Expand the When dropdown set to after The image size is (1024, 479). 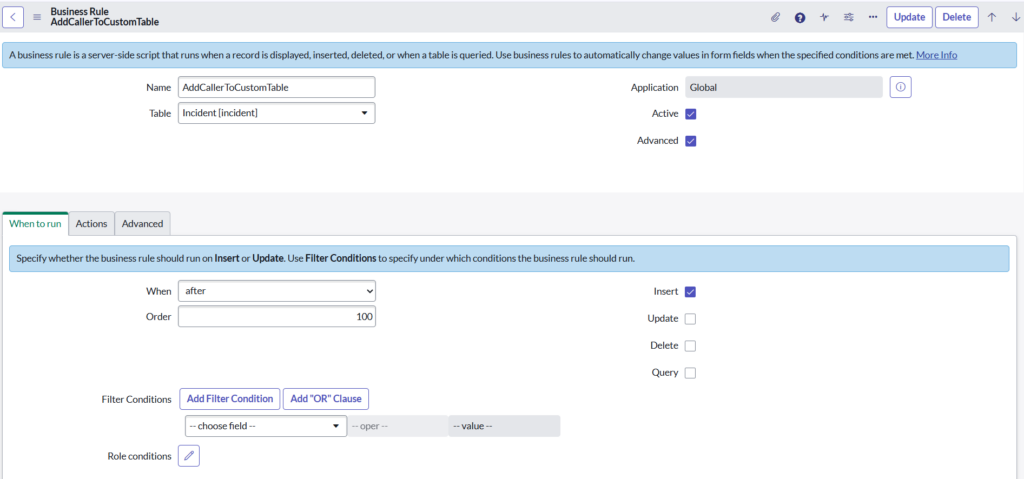click(276, 291)
